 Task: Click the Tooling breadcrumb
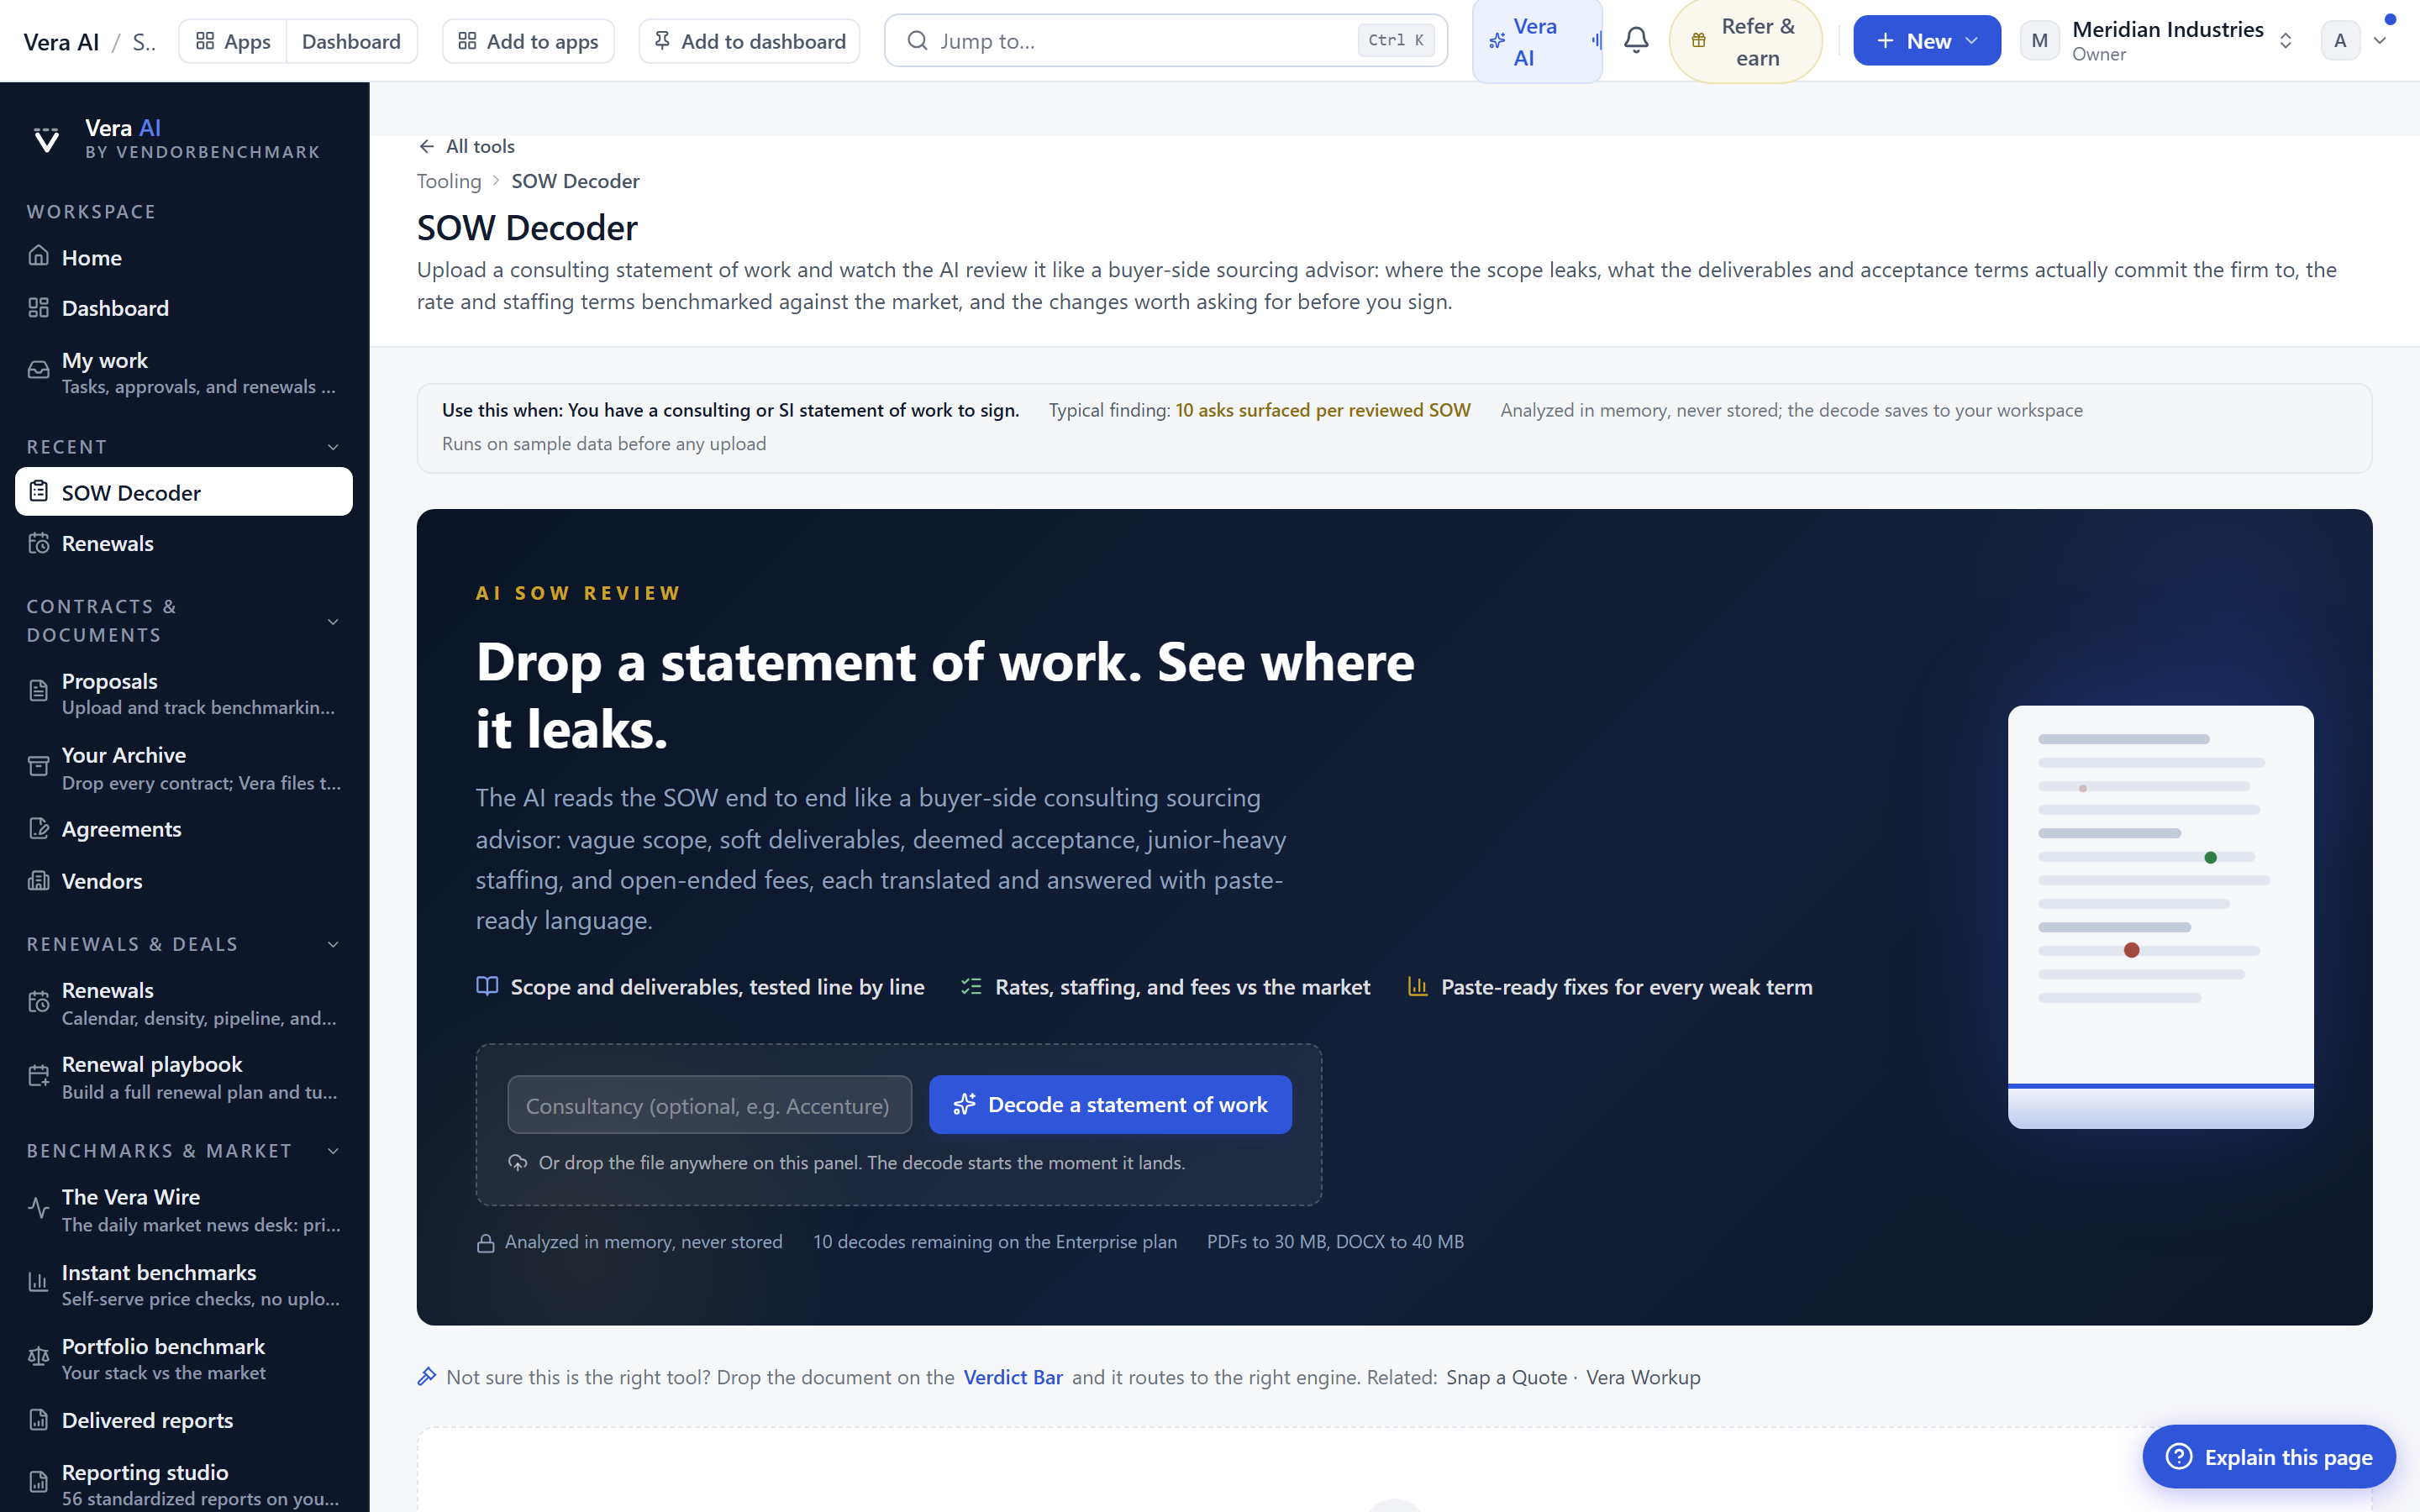[x=449, y=181]
